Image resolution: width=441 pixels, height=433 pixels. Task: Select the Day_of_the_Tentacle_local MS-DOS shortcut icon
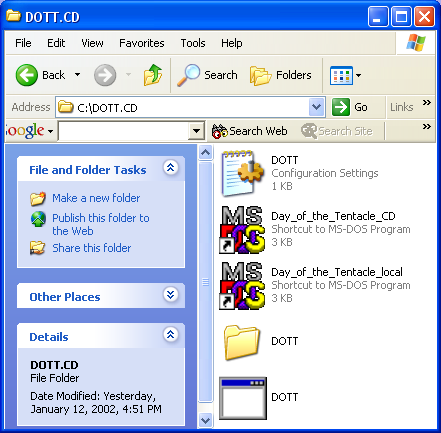point(242,285)
